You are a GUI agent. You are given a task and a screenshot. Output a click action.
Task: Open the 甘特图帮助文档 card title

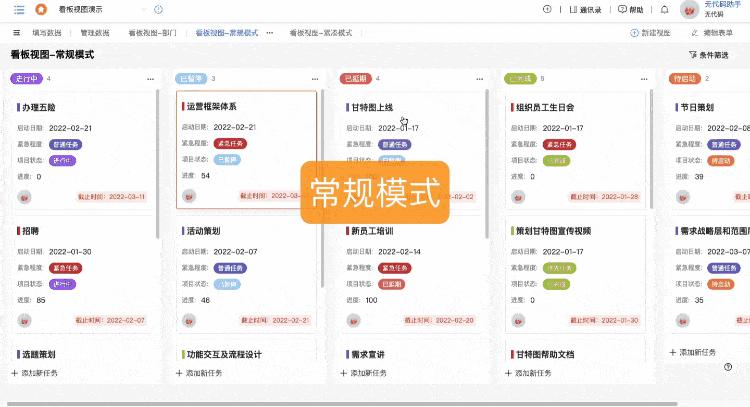tap(545, 354)
